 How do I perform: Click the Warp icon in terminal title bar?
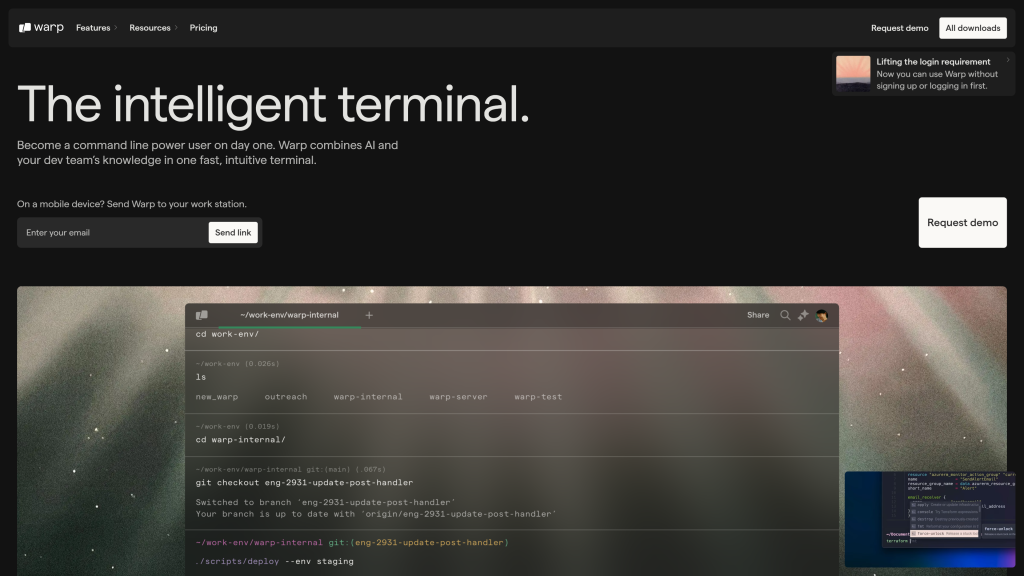coord(202,315)
